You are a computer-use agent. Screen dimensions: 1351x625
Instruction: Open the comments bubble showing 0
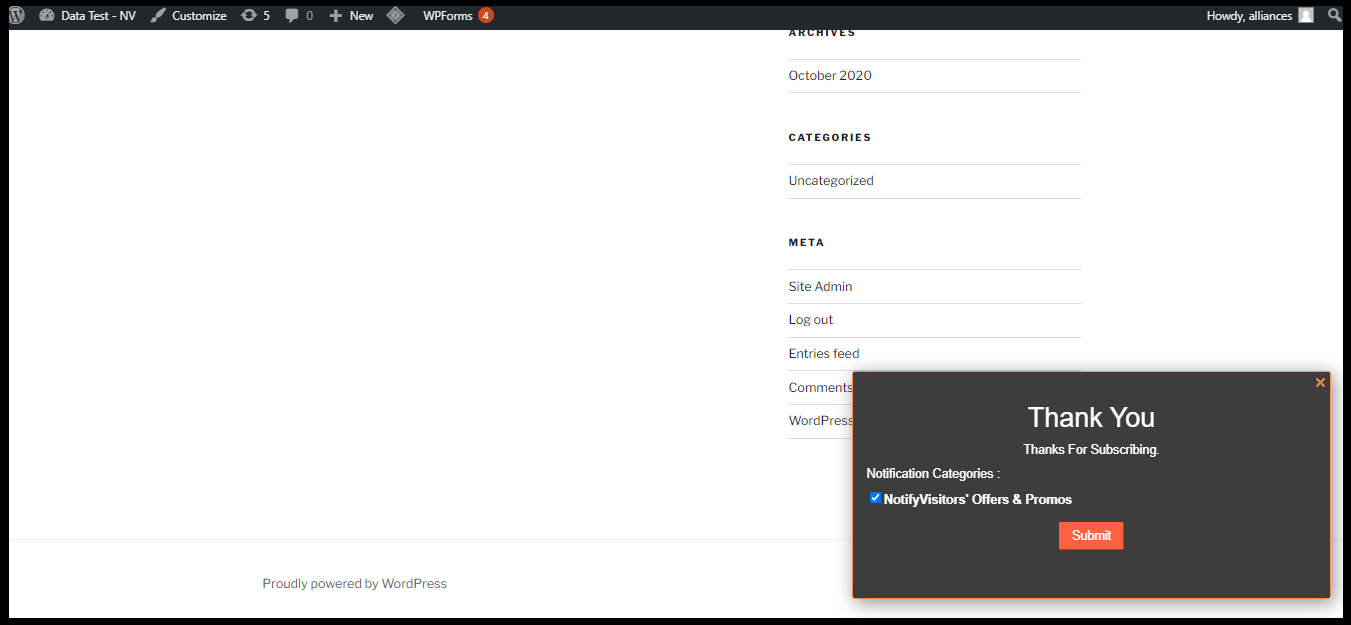tap(299, 16)
